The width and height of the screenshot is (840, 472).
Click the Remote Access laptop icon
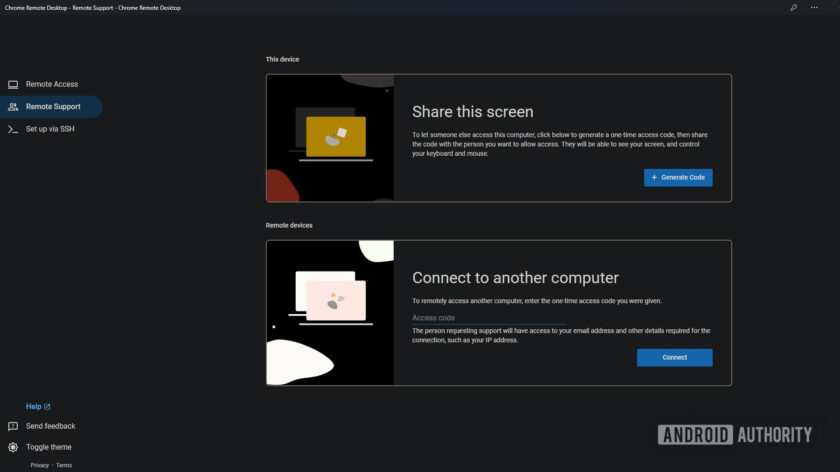(13, 85)
